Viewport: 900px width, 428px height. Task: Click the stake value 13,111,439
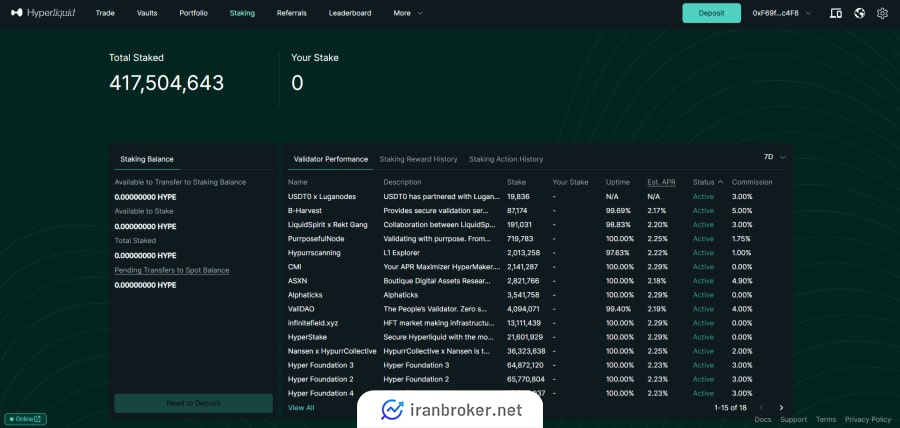(525, 323)
